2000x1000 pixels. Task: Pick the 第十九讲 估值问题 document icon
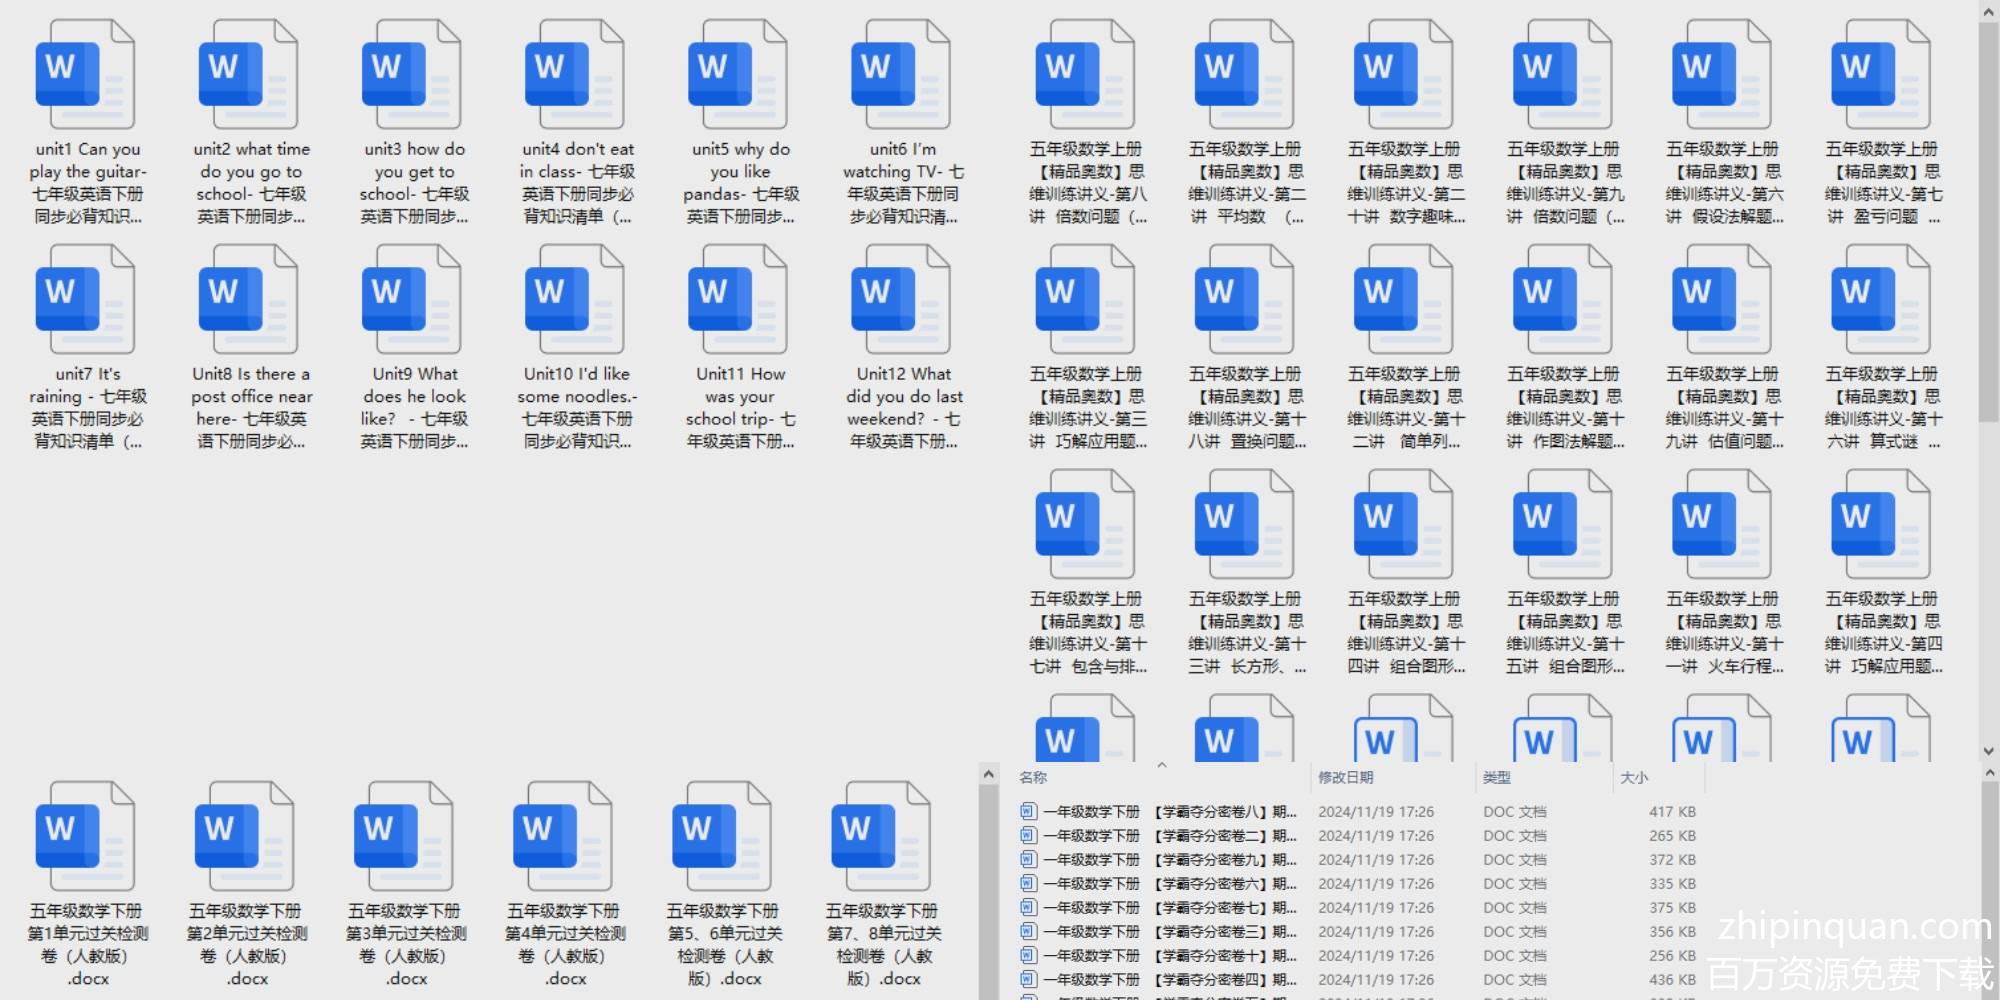[1722, 300]
